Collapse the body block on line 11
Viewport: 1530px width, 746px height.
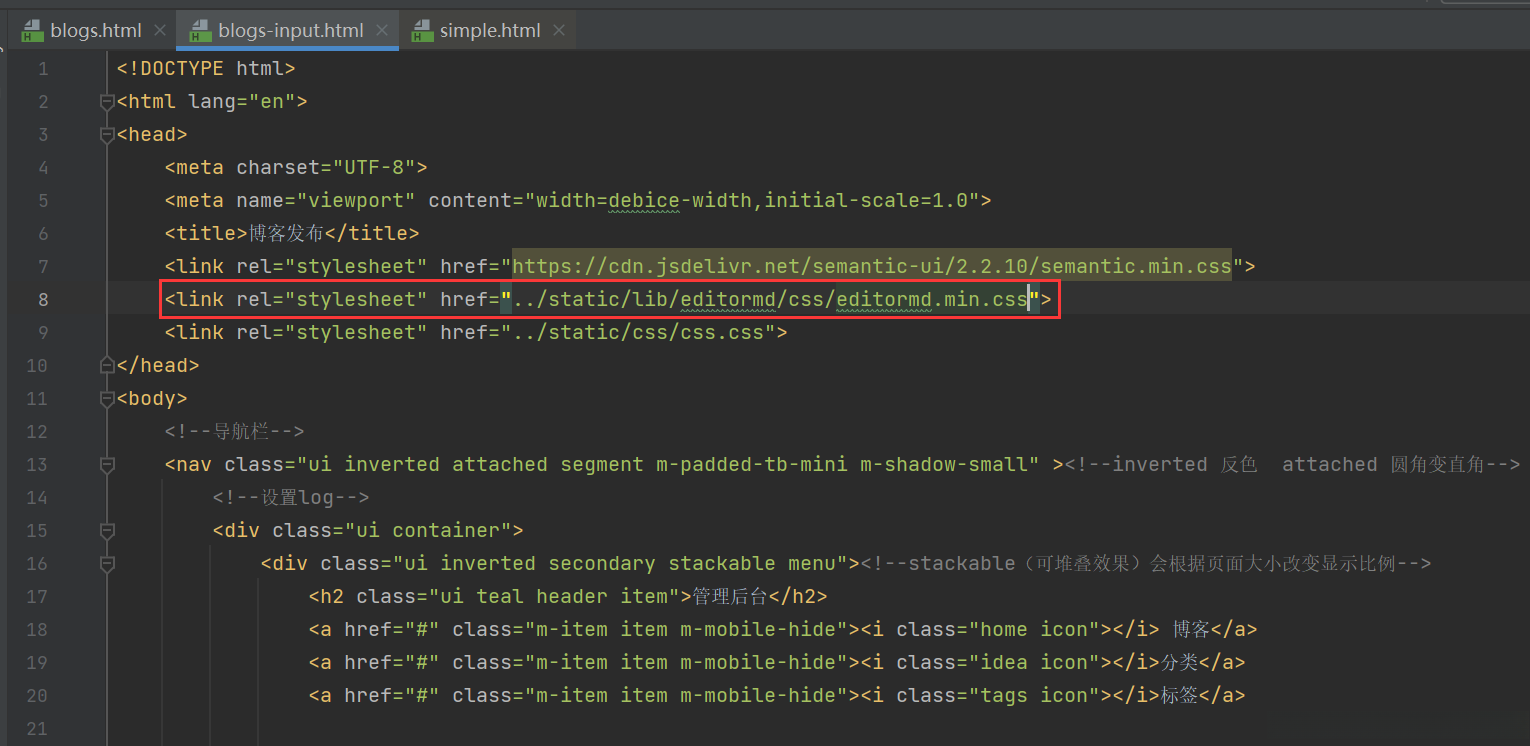107,399
